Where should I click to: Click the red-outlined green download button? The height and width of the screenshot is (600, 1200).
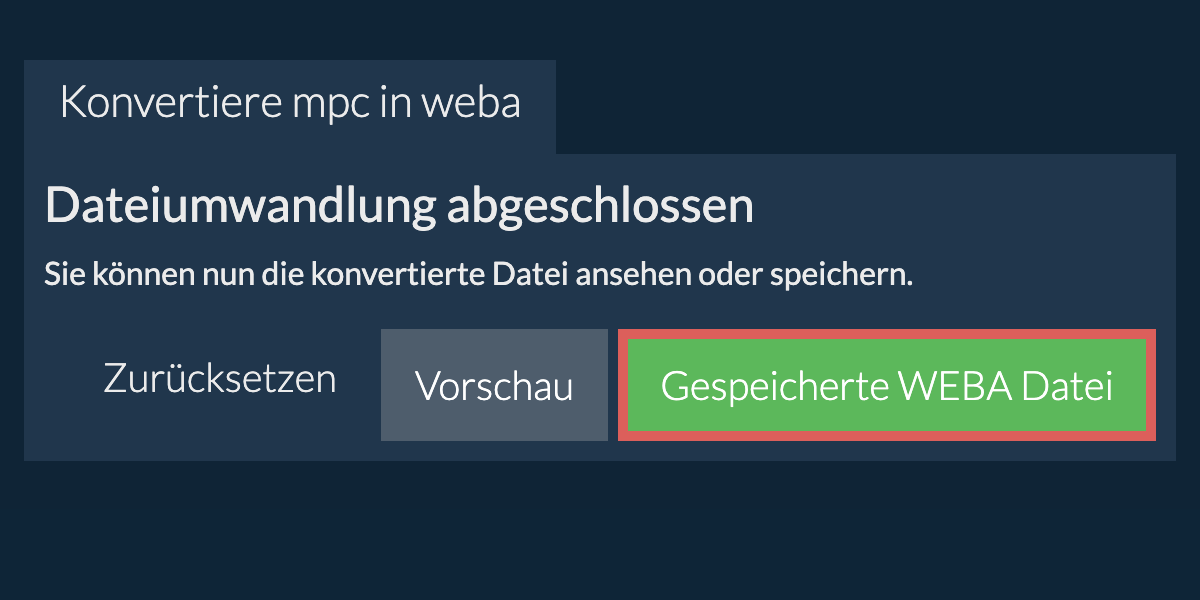[886, 386]
